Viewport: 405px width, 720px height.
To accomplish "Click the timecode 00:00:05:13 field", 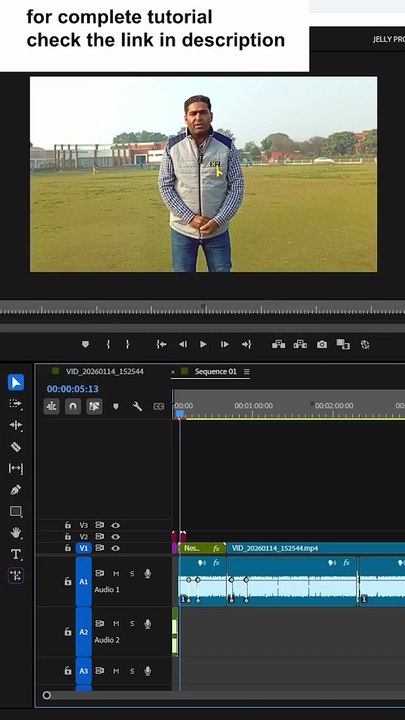I will pyautogui.click(x=73, y=389).
